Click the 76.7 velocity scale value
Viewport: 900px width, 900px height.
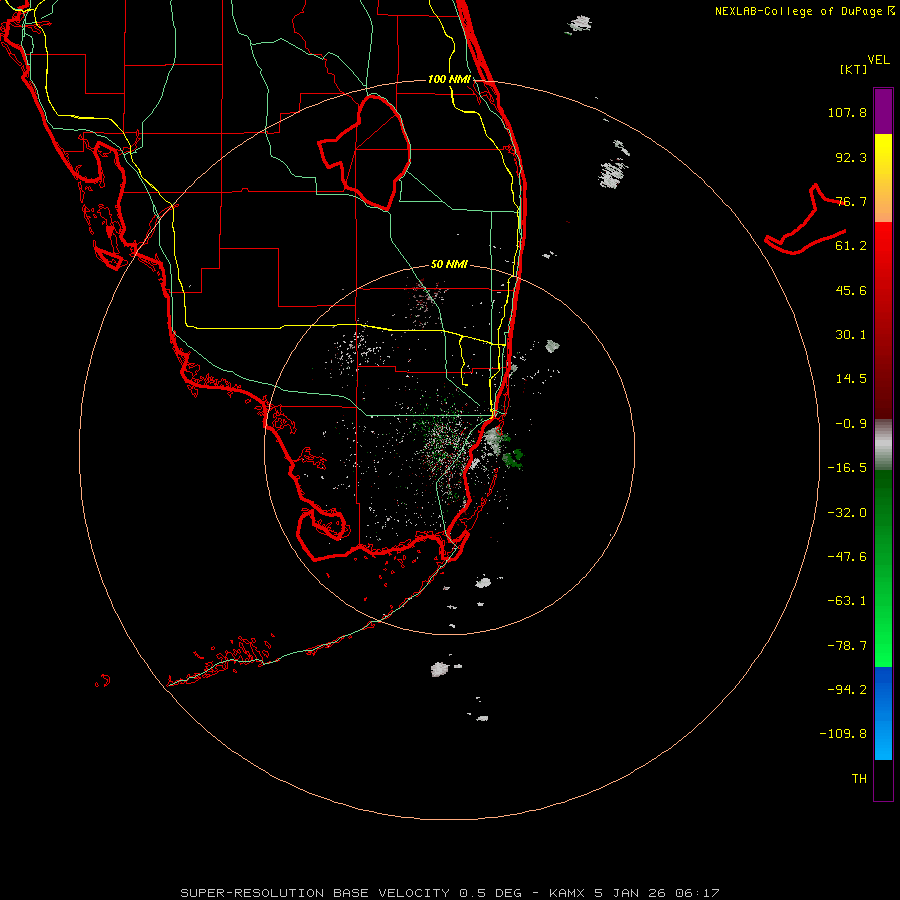[x=851, y=201]
